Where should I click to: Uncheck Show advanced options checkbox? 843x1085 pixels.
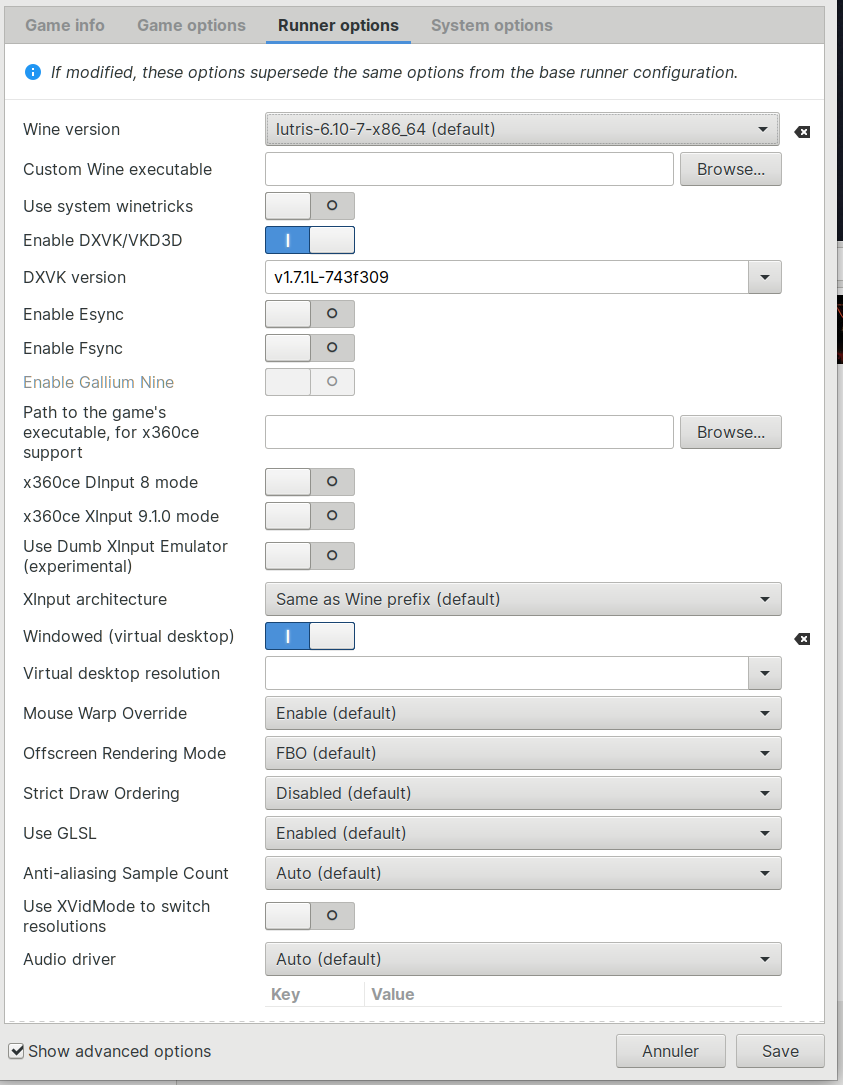[x=16, y=1051]
